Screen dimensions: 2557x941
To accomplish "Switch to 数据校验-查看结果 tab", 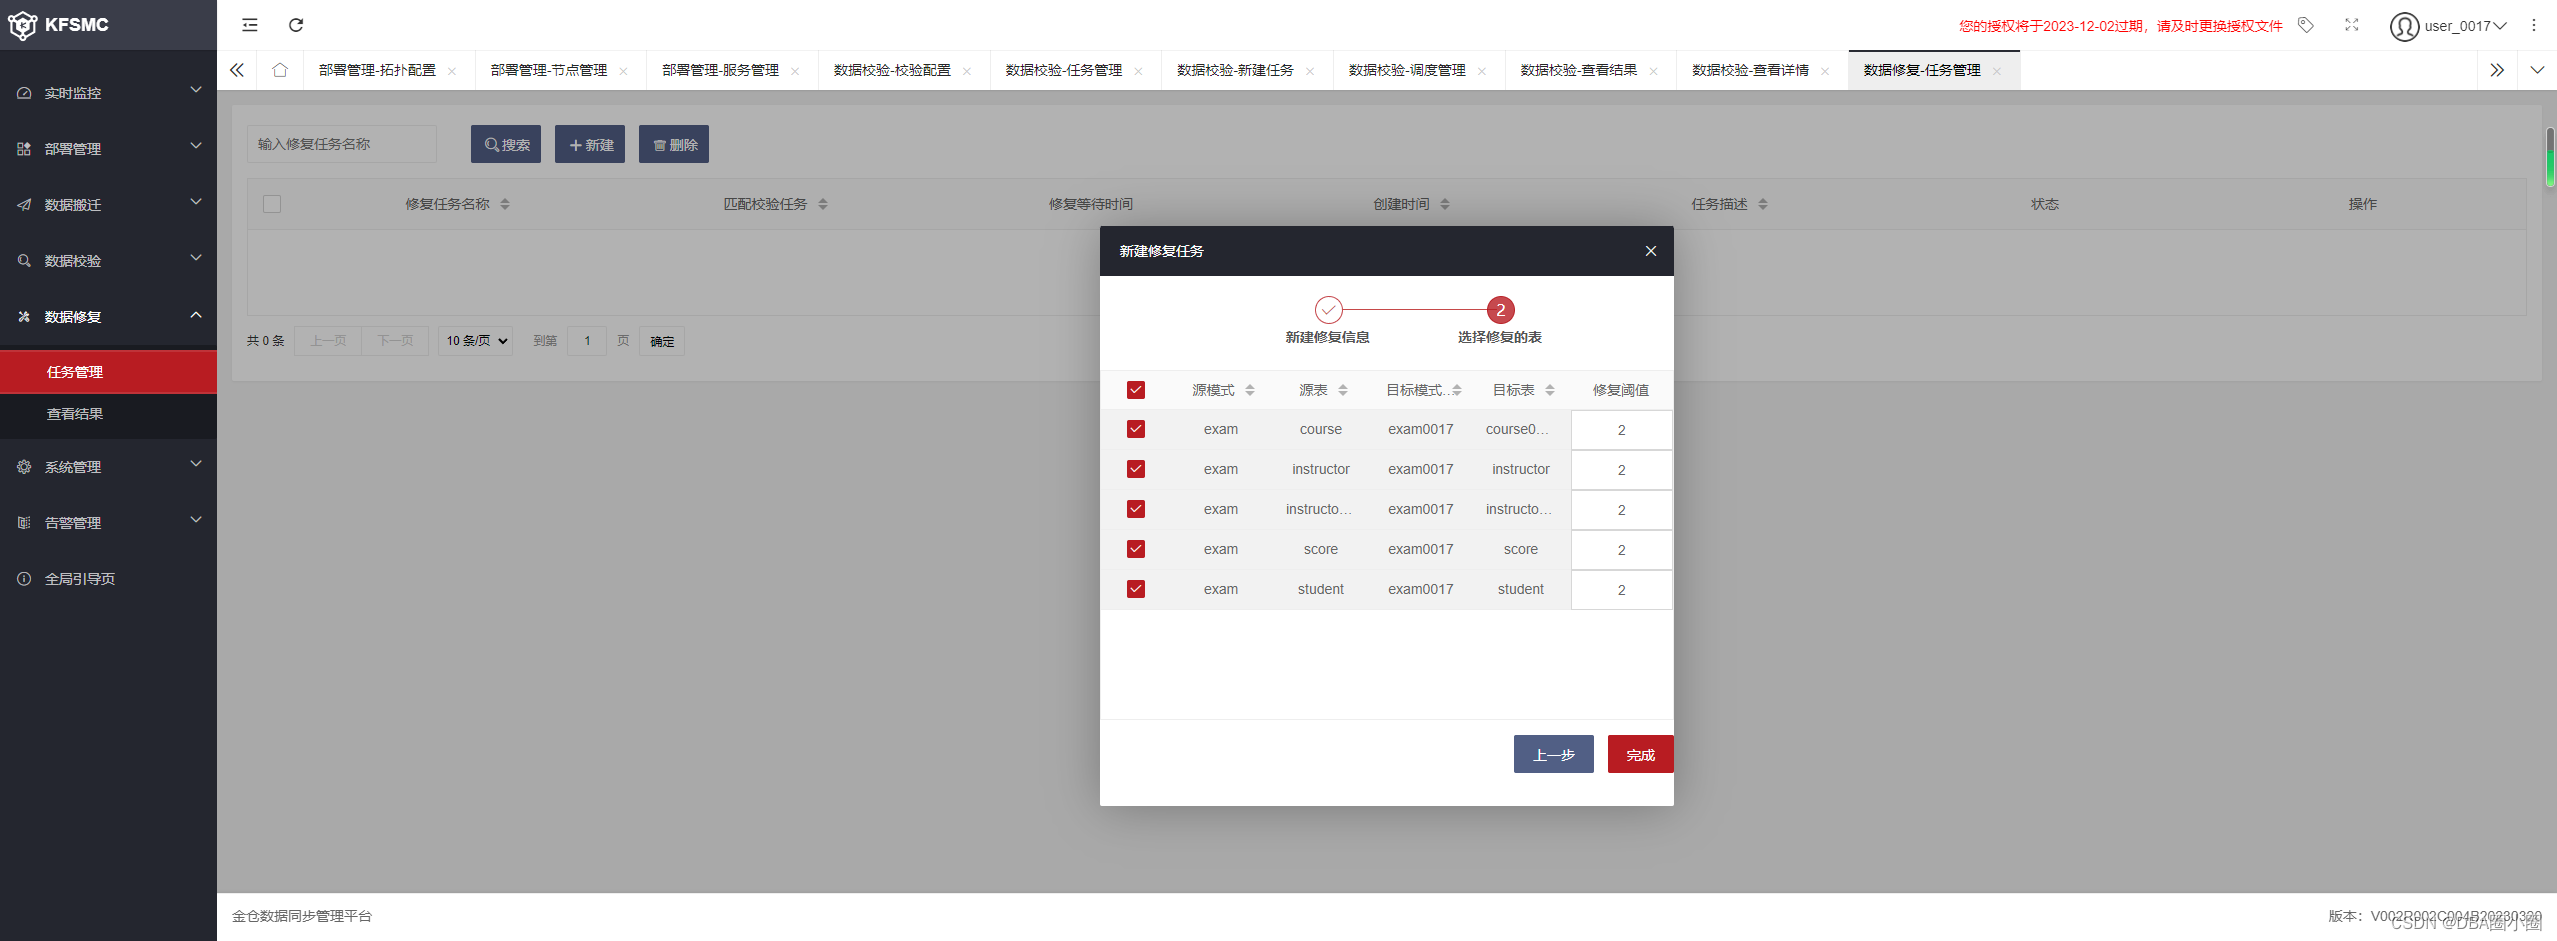I will (1578, 70).
